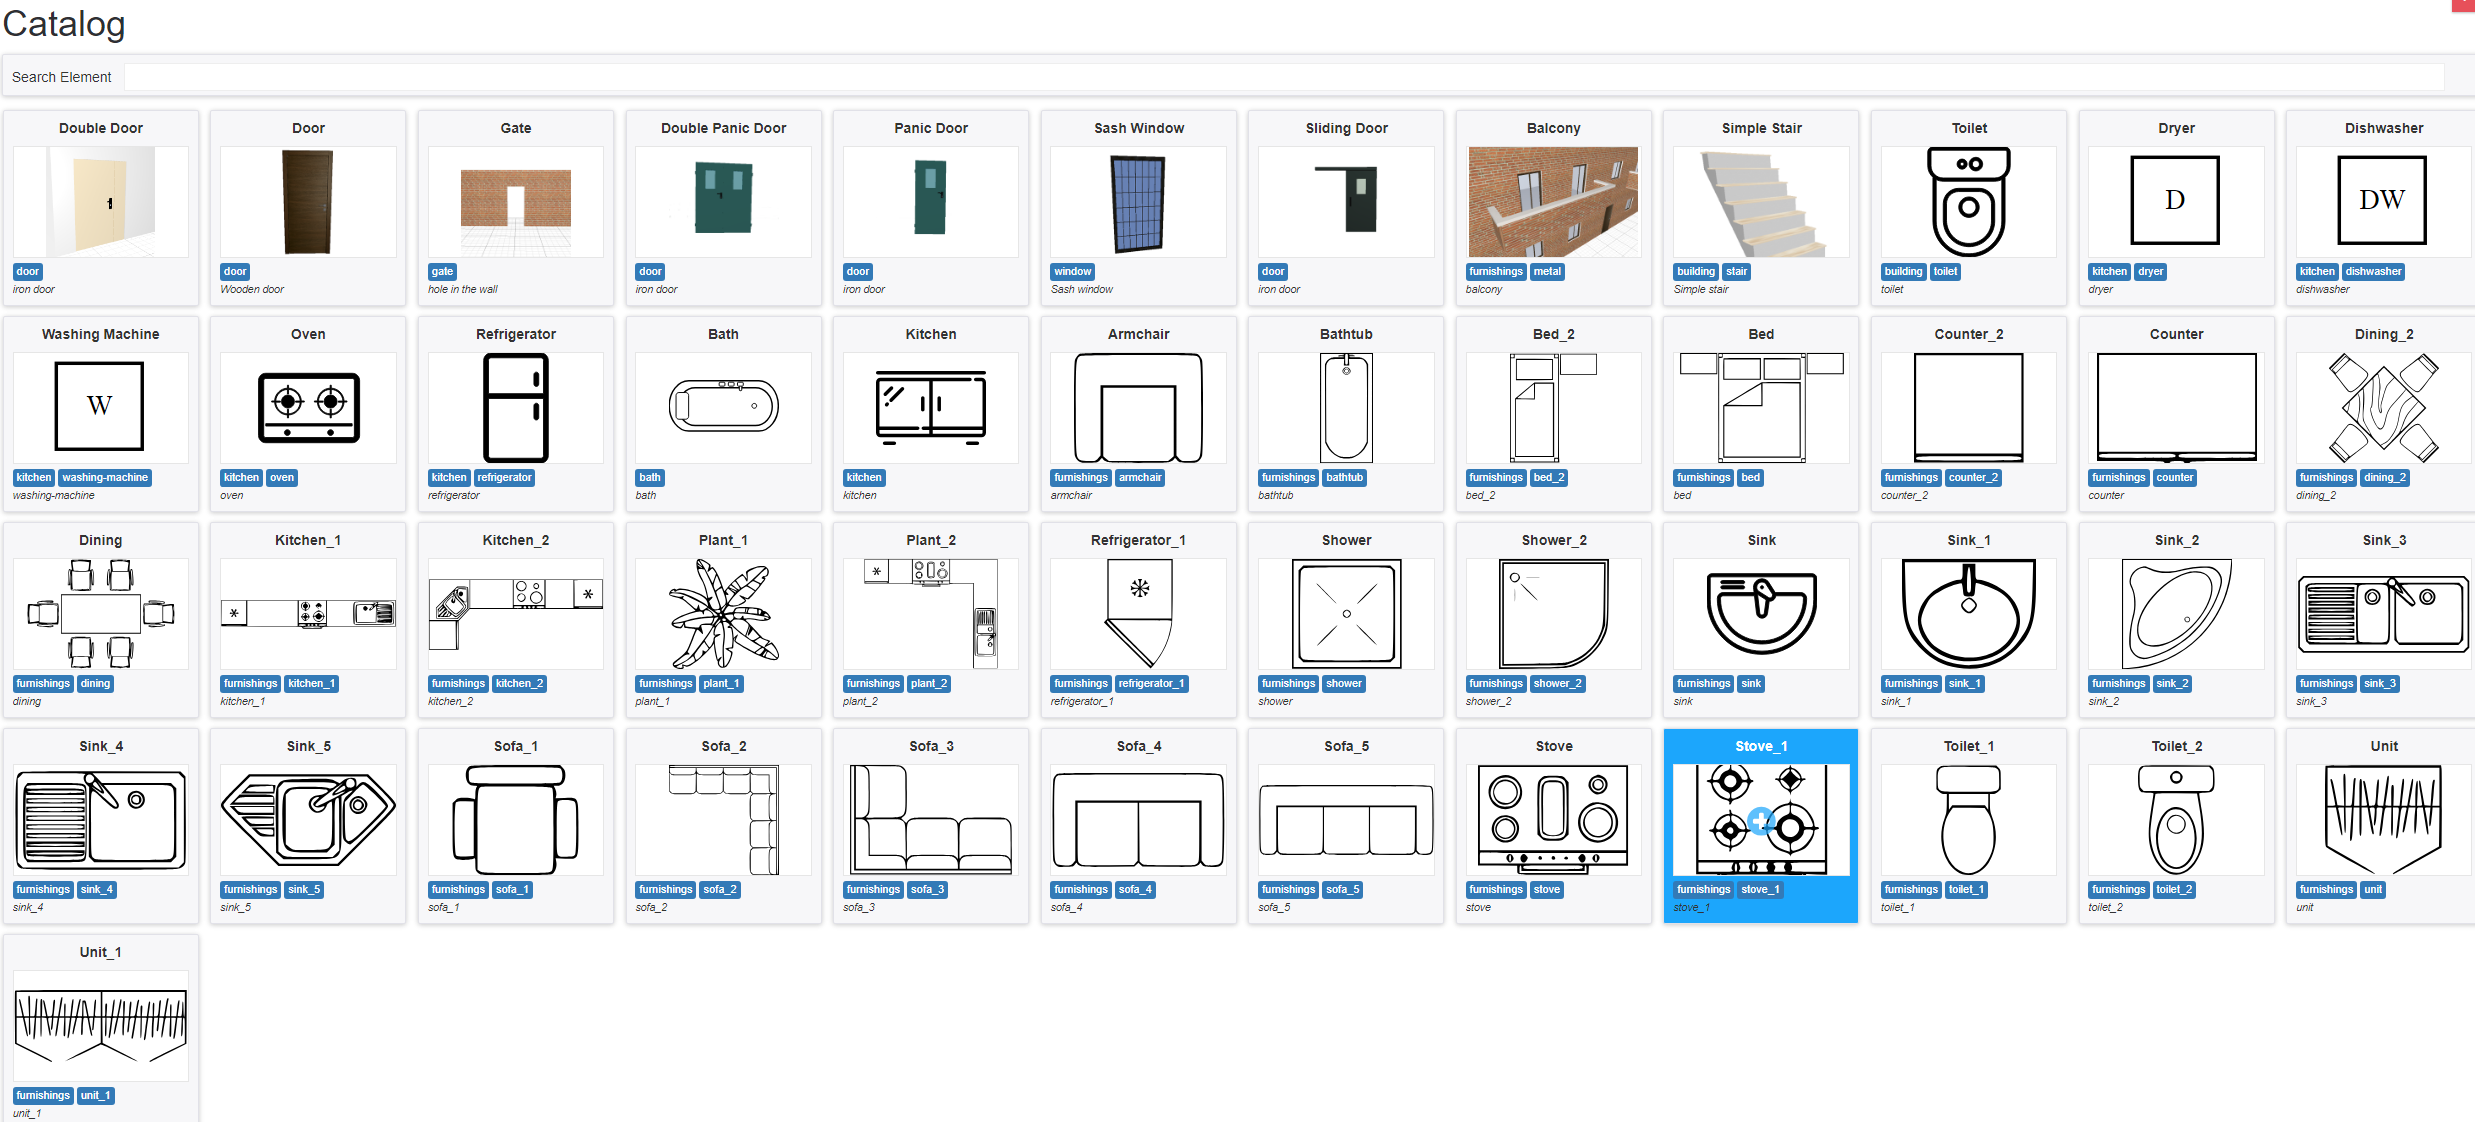Choose the Oven stovetop icon
The image size is (2475, 1122).
point(308,407)
